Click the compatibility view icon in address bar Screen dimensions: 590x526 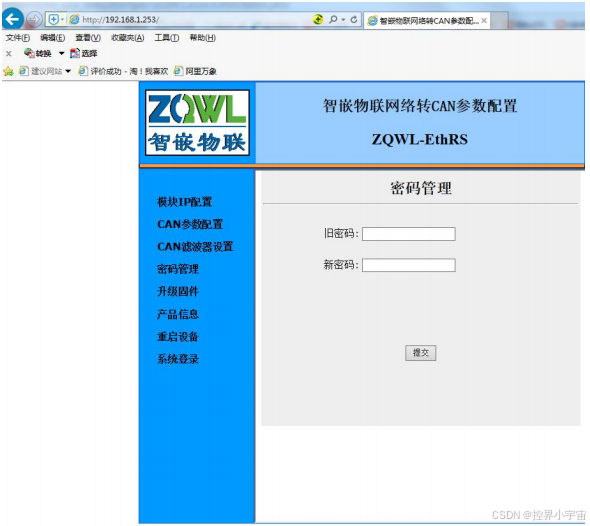pos(318,19)
